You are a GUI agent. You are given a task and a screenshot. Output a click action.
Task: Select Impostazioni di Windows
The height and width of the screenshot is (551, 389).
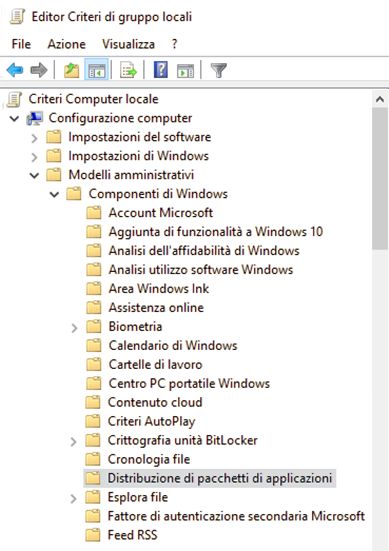click(x=138, y=156)
